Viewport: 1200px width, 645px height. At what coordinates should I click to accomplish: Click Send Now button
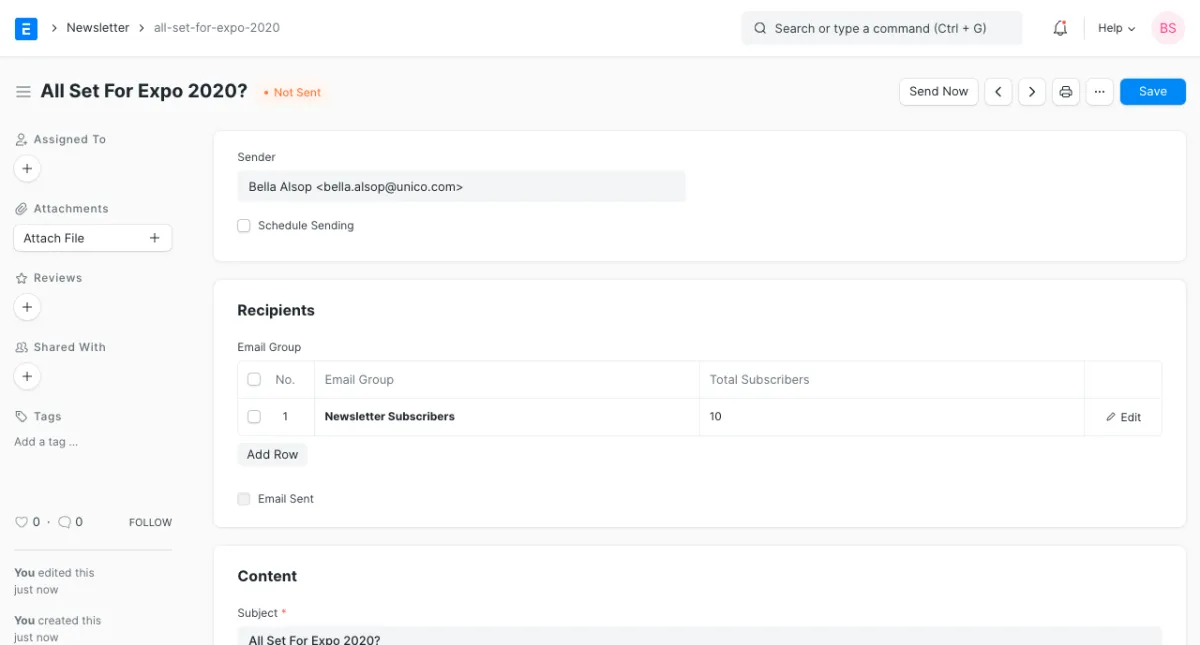[939, 92]
